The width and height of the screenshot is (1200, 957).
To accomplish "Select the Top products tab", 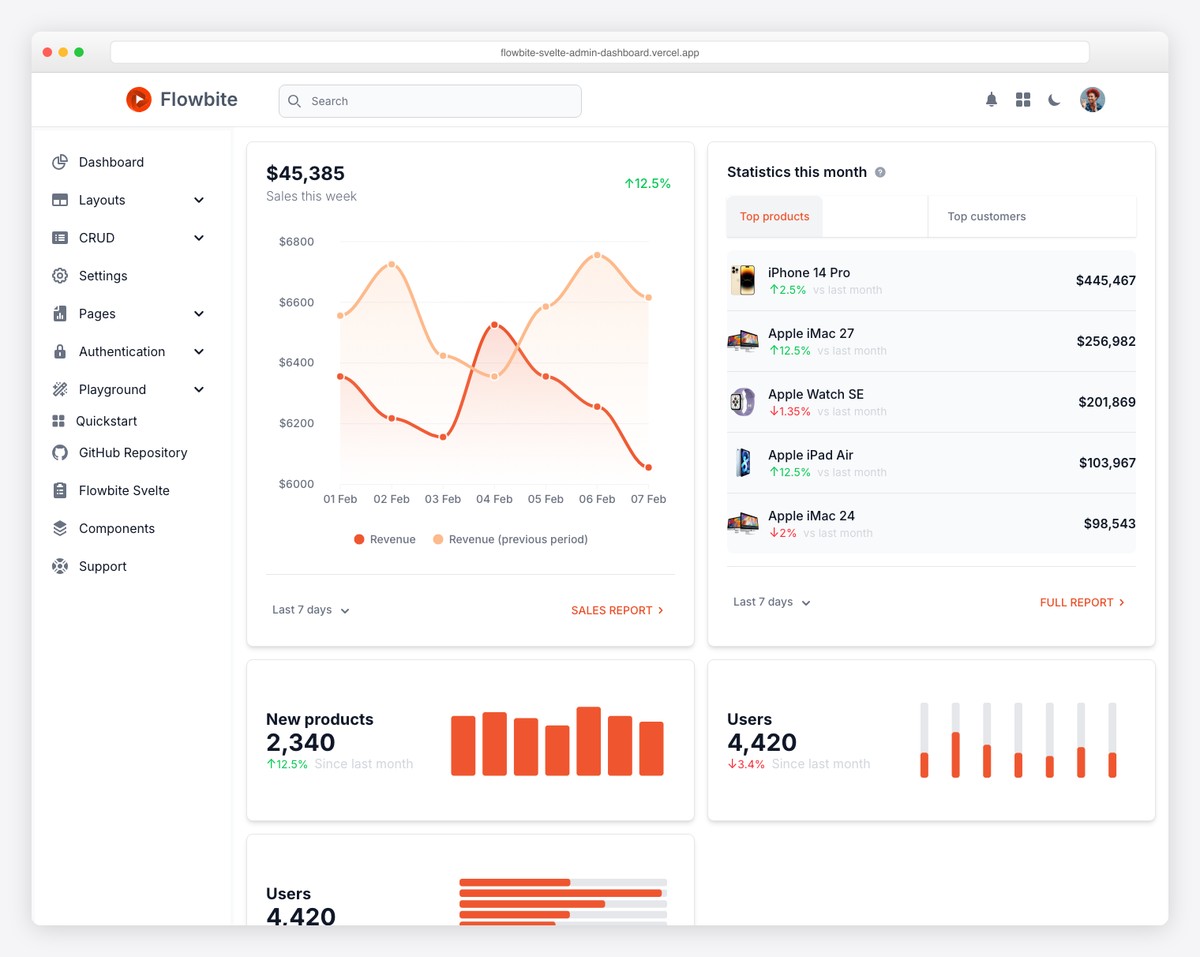I will coord(774,216).
